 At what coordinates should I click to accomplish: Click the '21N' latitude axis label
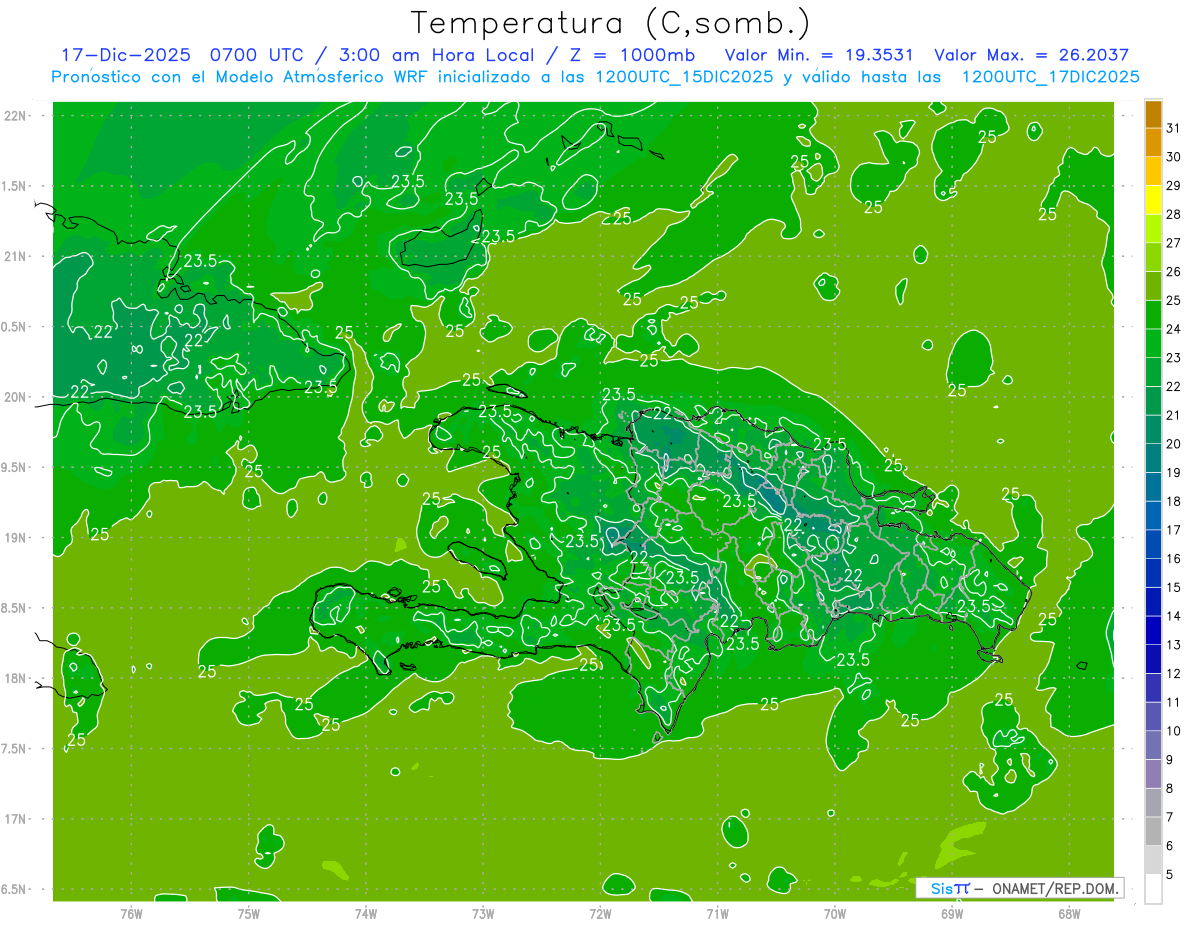(x=16, y=256)
